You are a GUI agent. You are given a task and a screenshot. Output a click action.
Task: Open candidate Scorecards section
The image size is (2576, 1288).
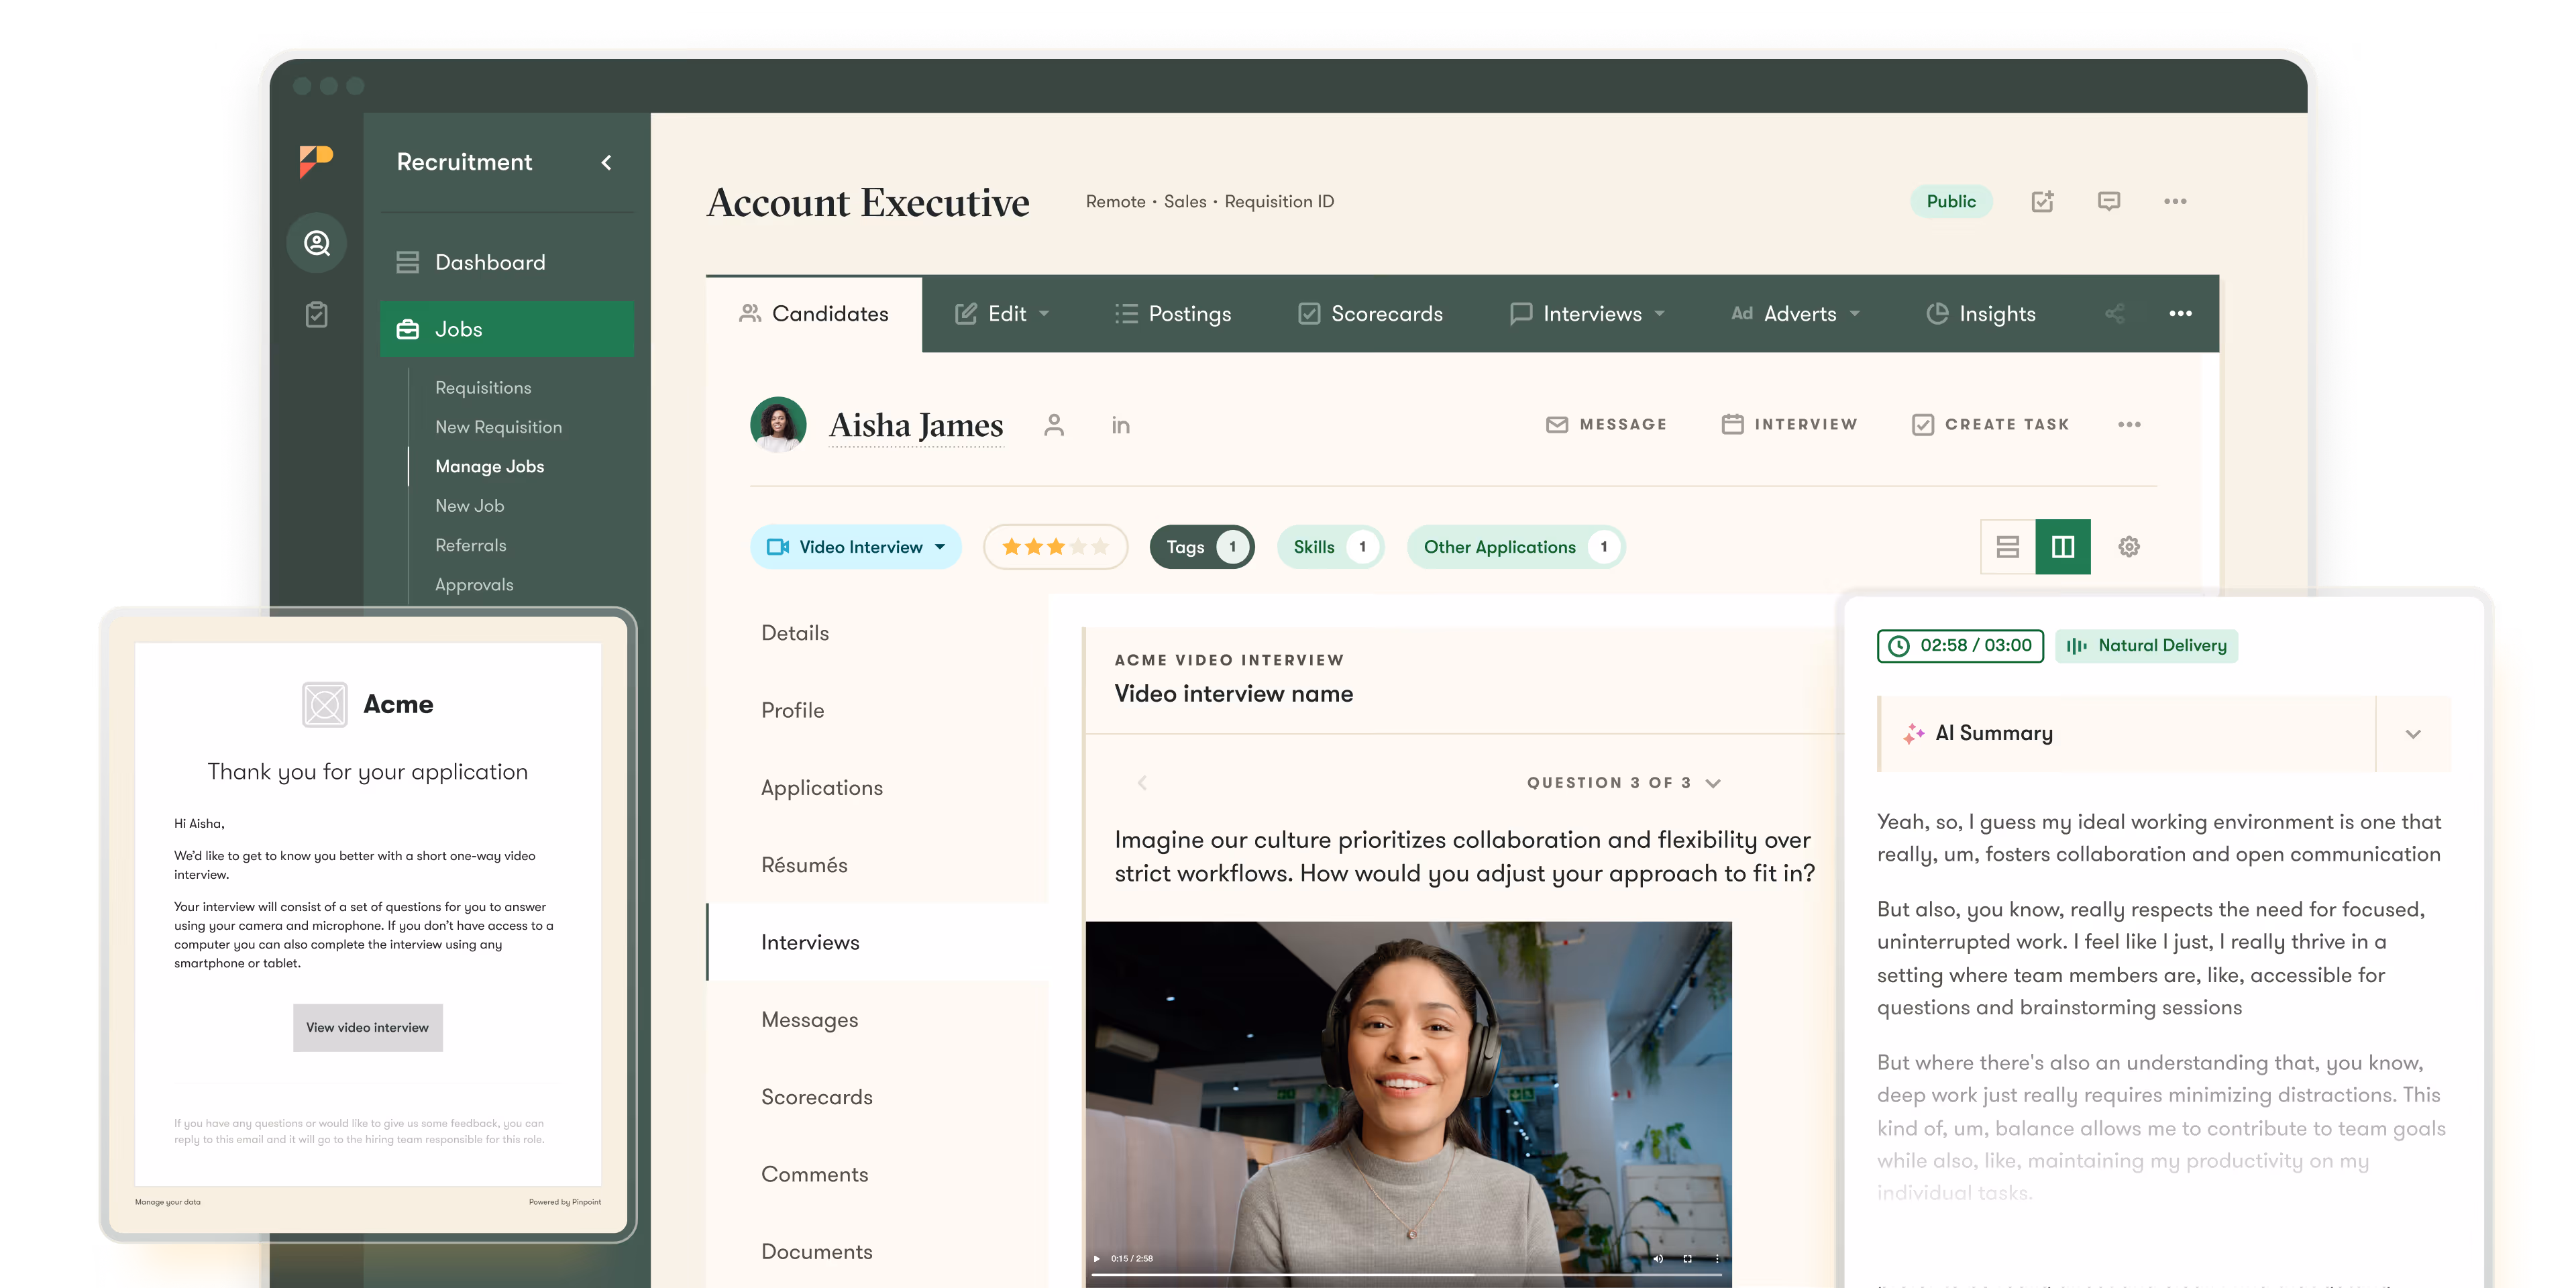[877, 1097]
